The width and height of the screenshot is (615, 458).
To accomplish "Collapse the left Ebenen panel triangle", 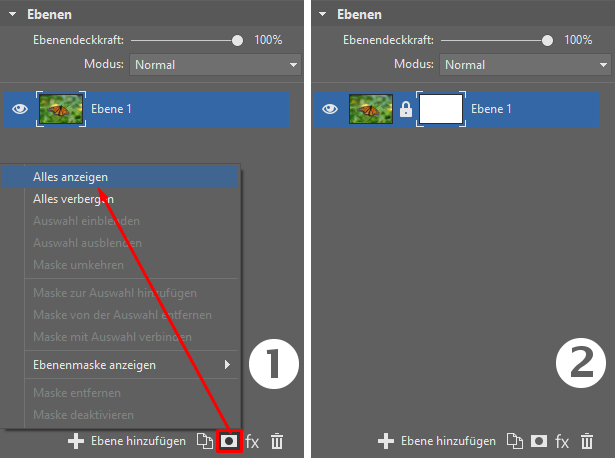I will pyautogui.click(x=13, y=14).
